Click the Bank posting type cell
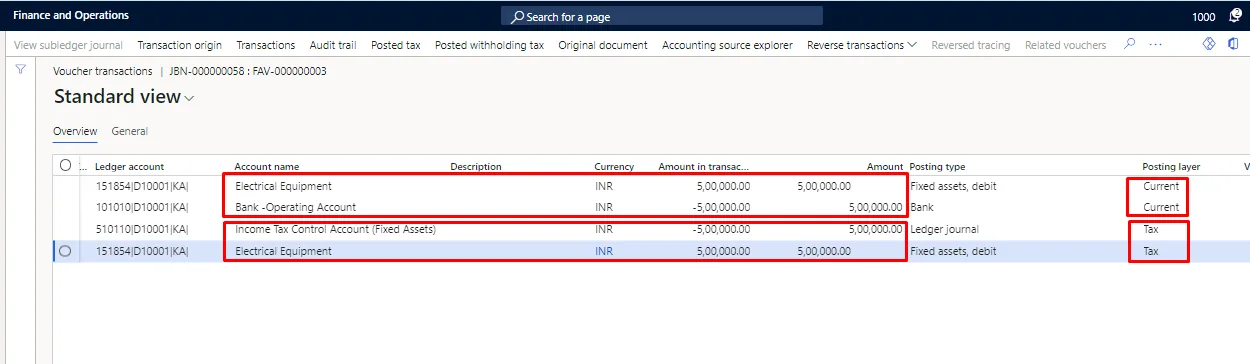1250x364 pixels. 922,207
